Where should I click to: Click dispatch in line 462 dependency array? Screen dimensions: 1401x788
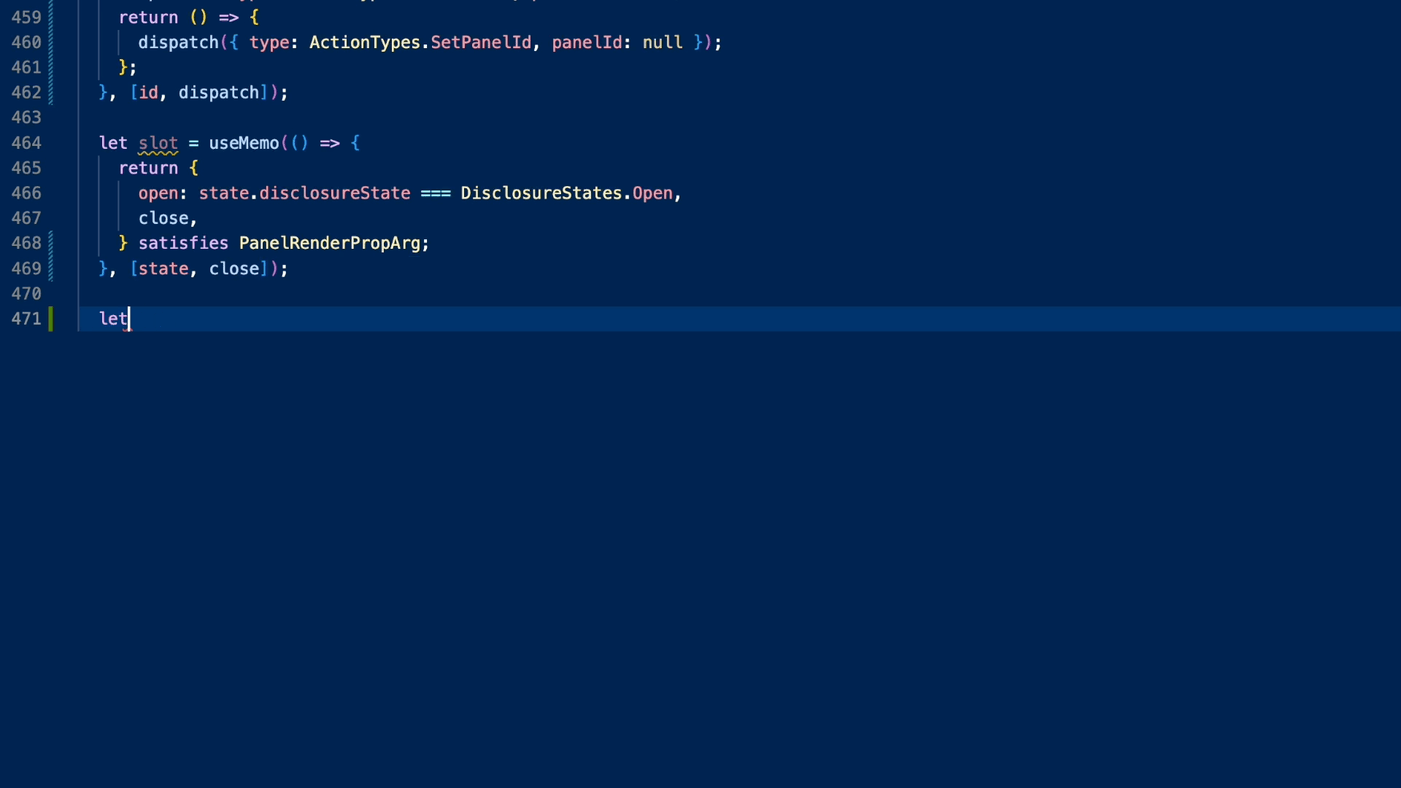(218, 92)
